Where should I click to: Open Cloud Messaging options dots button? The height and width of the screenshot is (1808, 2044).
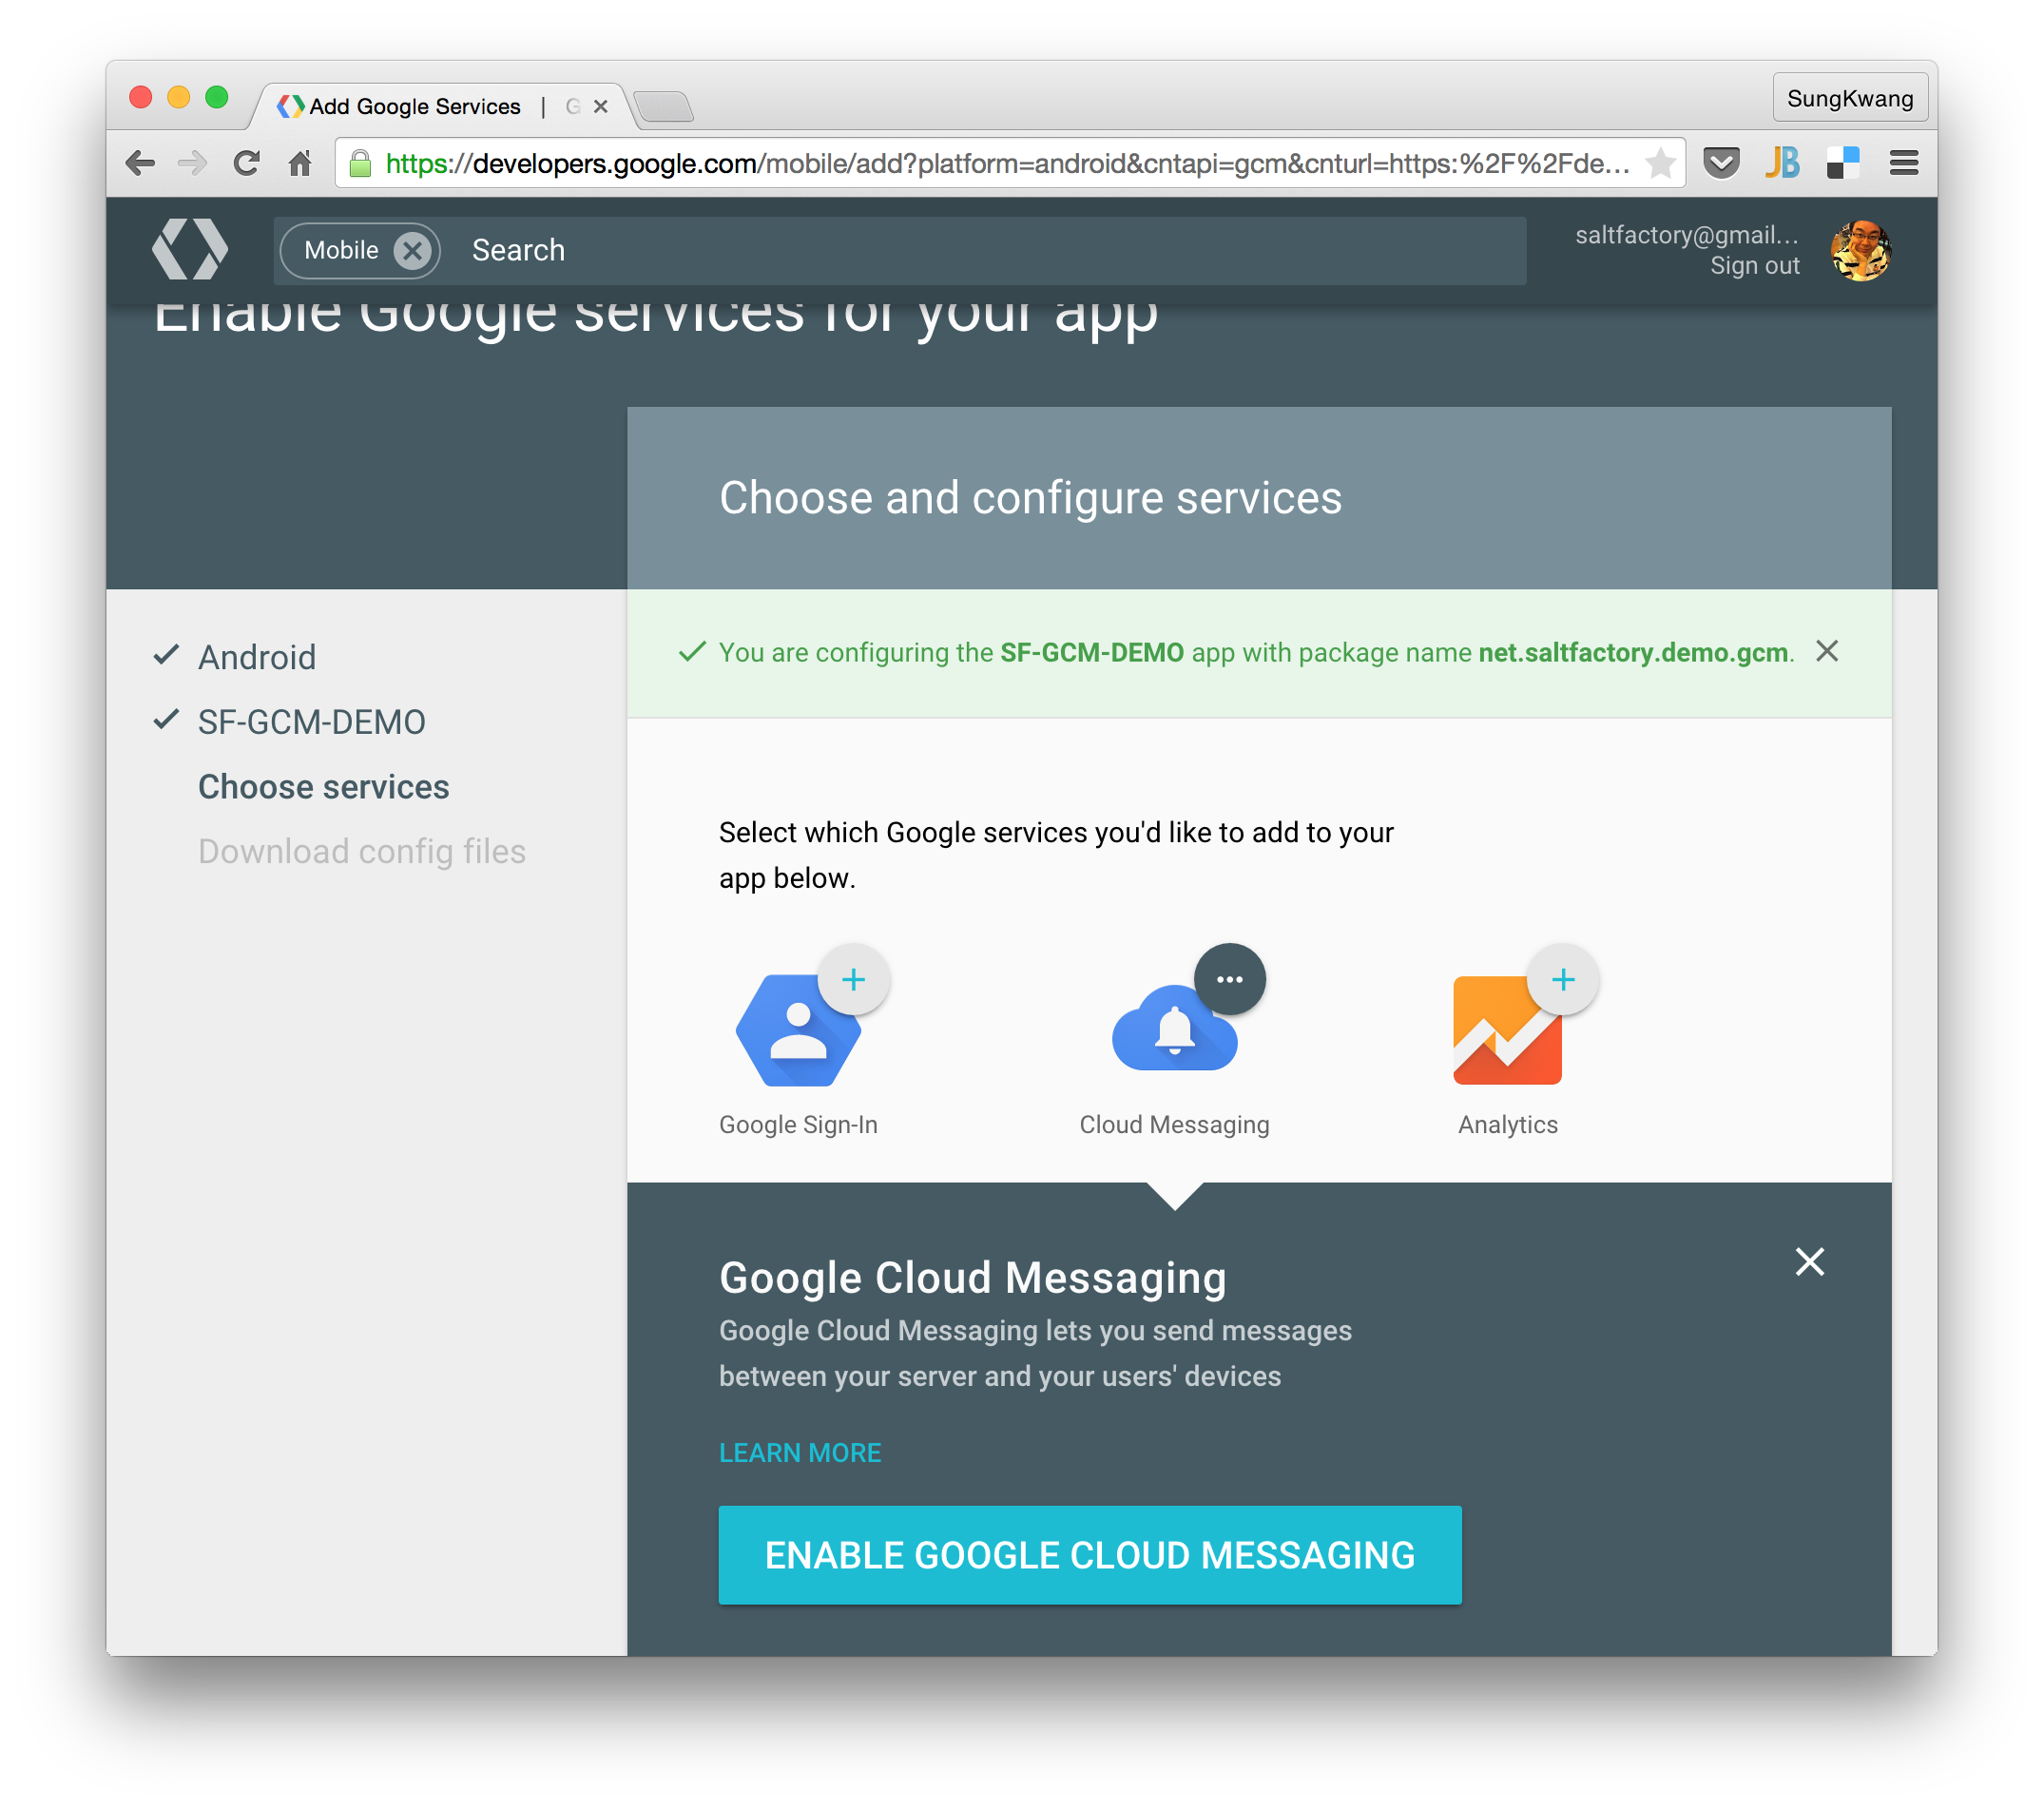[1229, 979]
